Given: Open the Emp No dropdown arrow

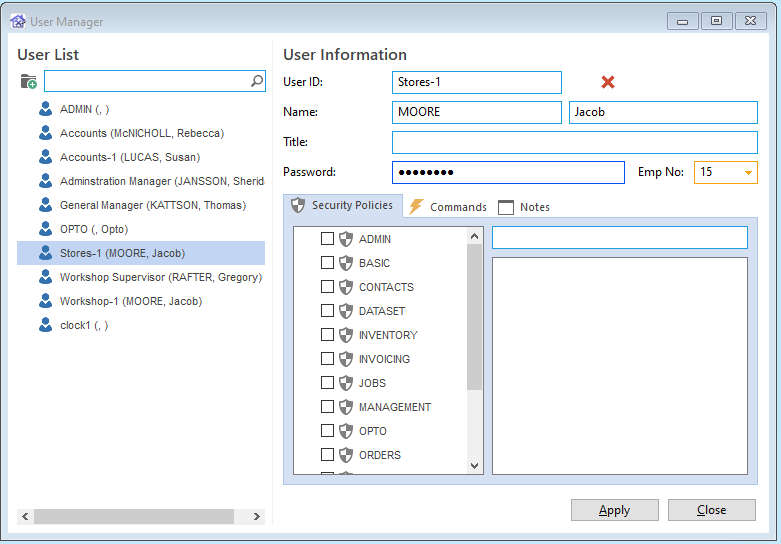Looking at the screenshot, I should pyautogui.click(x=748, y=172).
